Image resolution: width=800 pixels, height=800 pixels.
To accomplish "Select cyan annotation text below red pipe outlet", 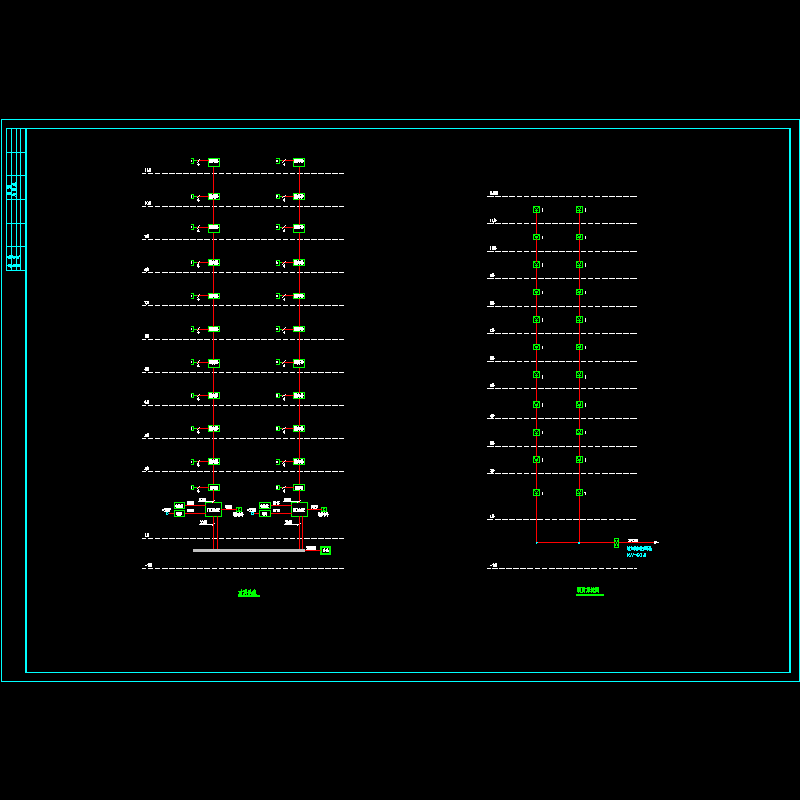I will 638,551.
